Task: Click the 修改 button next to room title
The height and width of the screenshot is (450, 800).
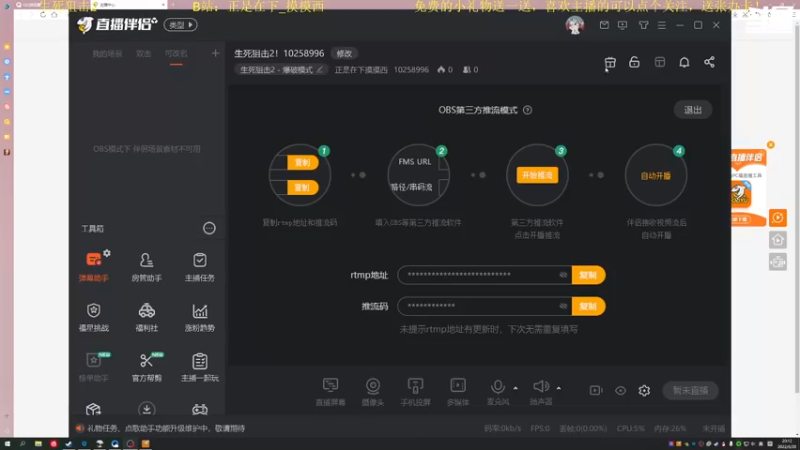Action: coord(344,54)
